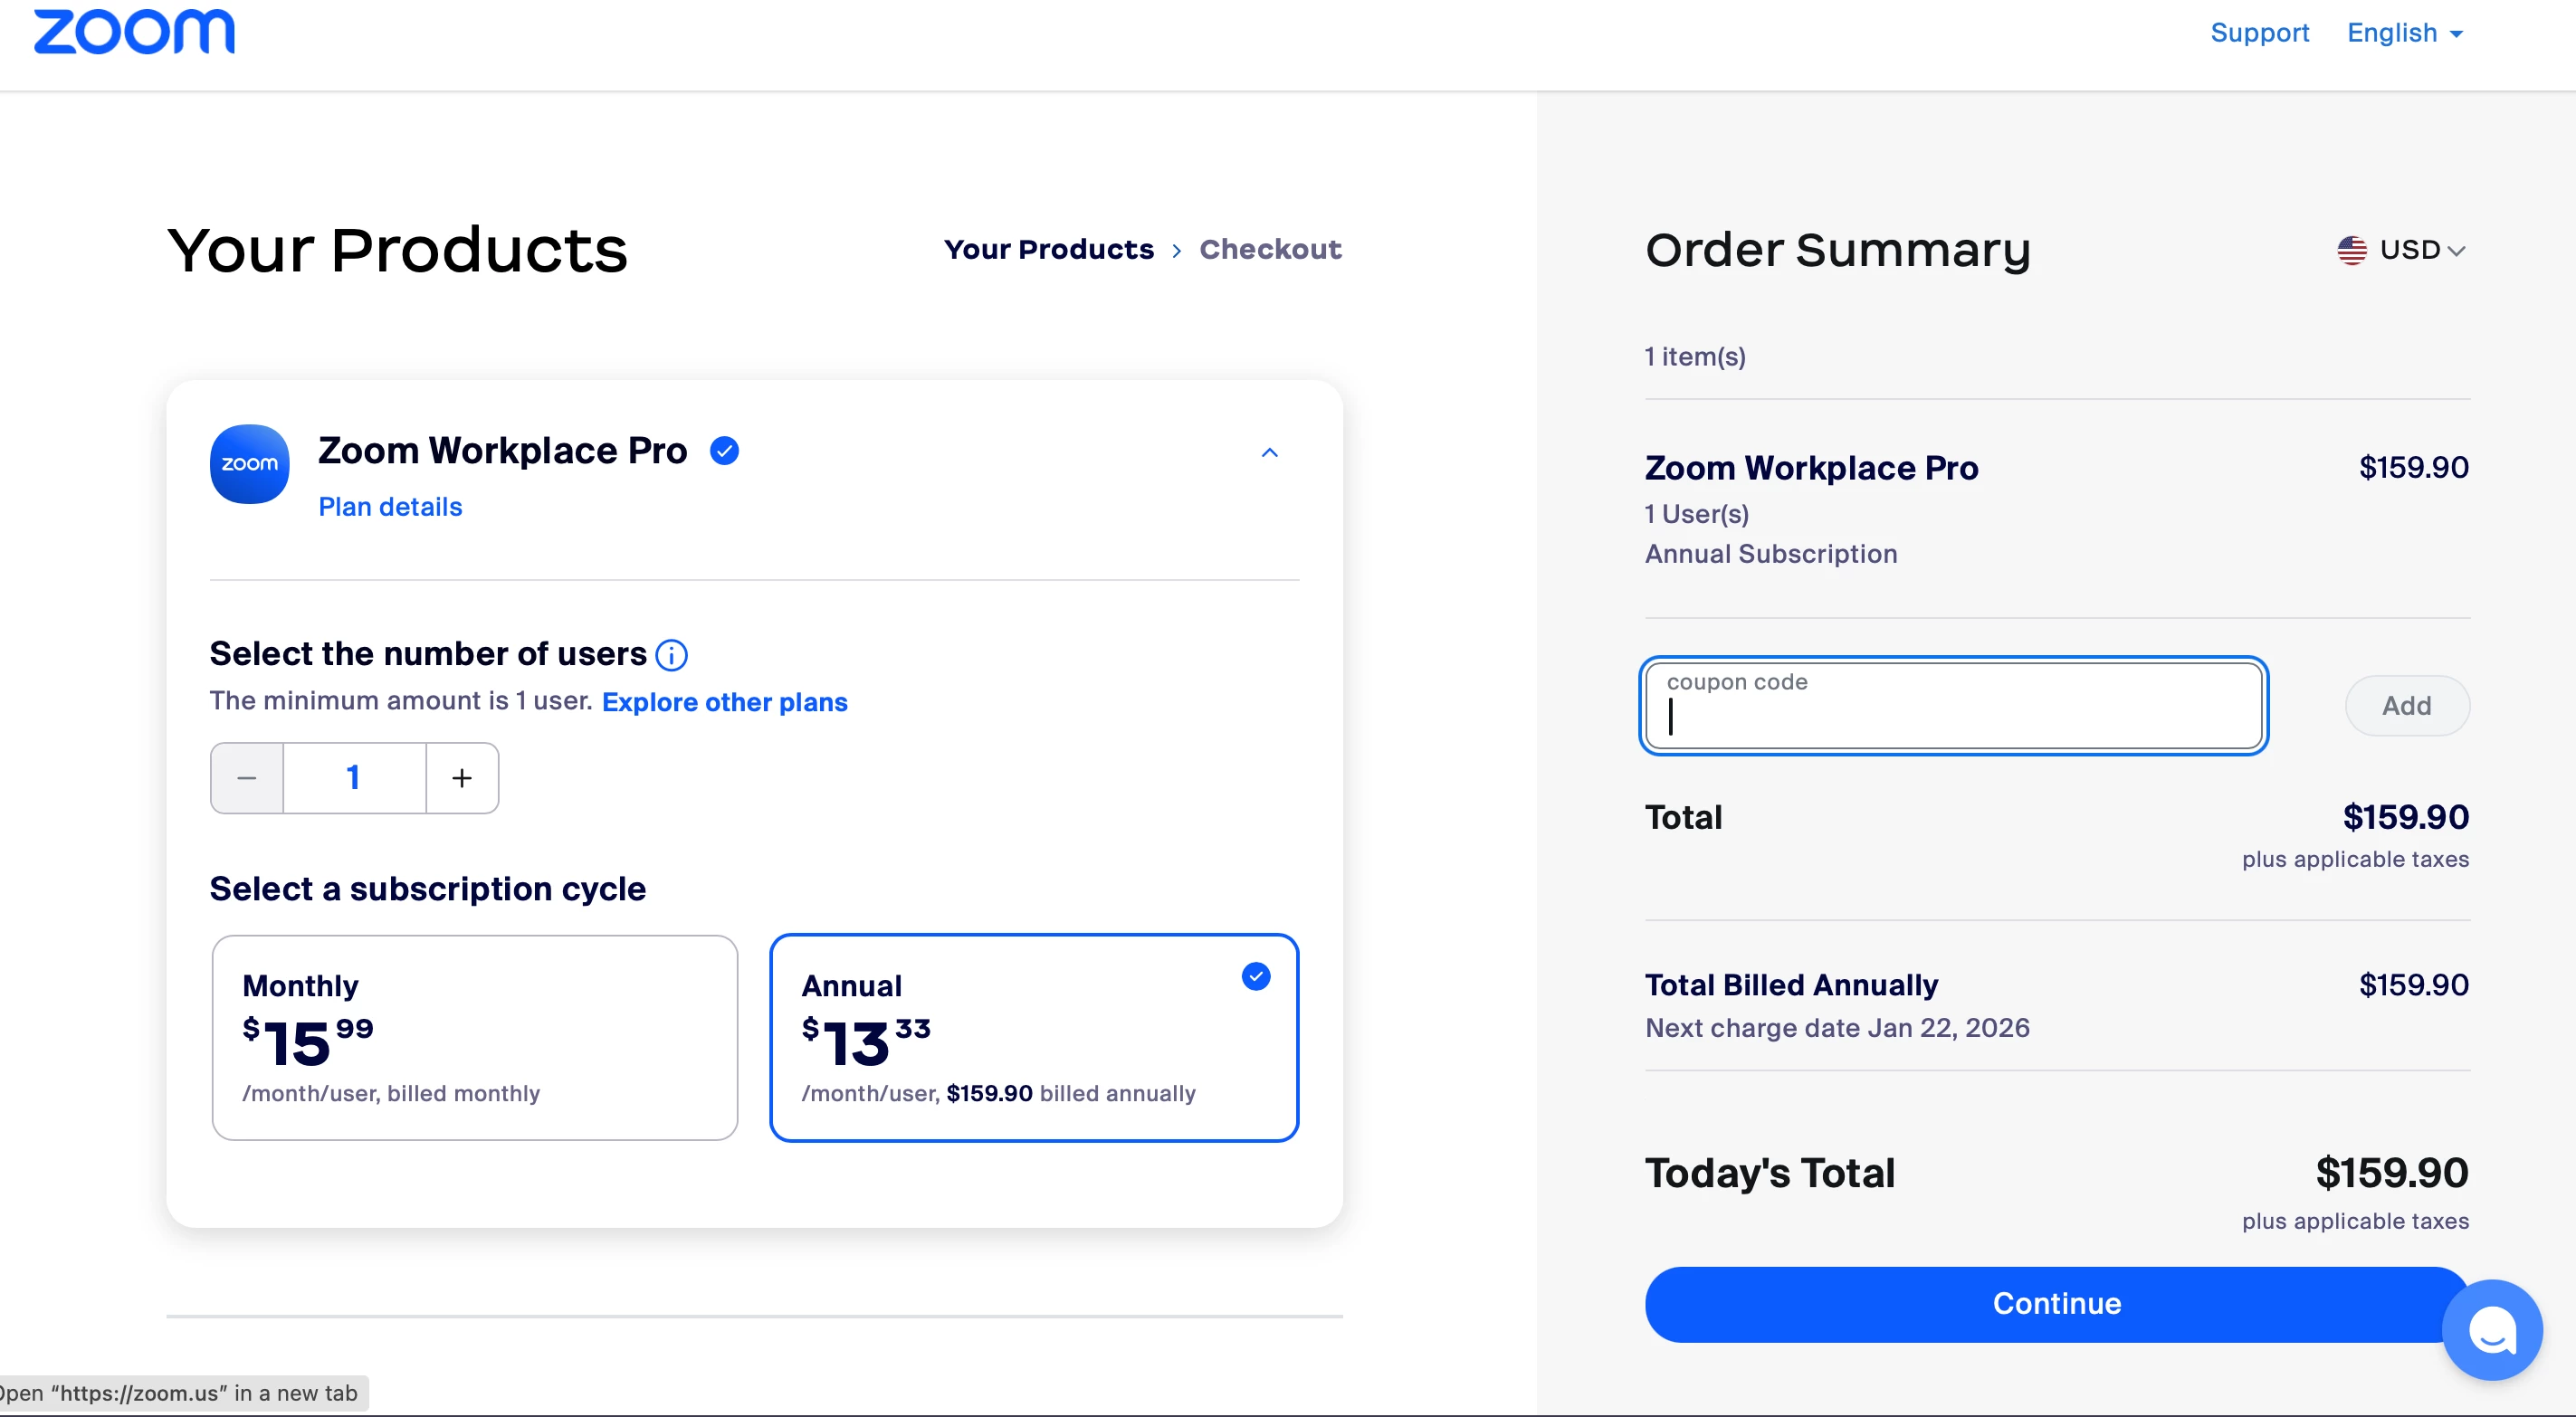Click the Zoom logo in header

[134, 32]
